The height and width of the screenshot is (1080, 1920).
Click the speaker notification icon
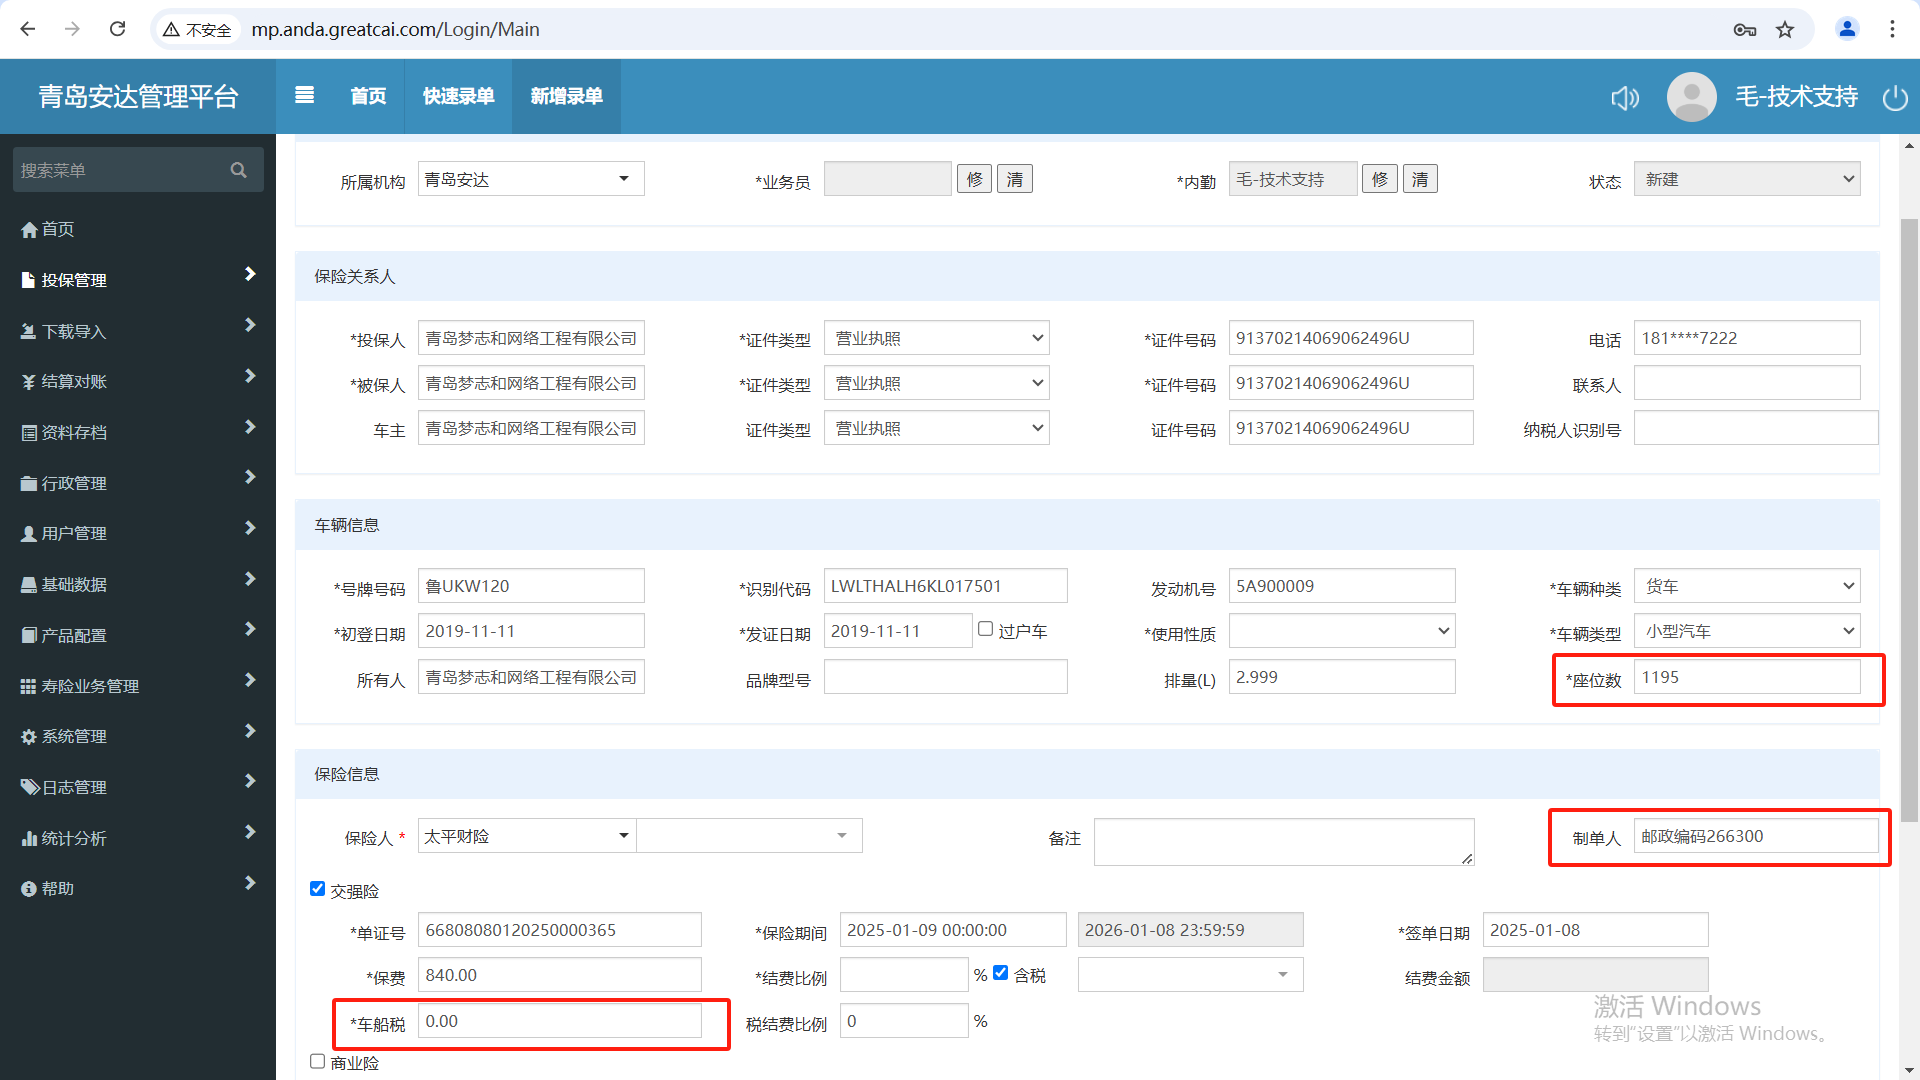(1625, 97)
